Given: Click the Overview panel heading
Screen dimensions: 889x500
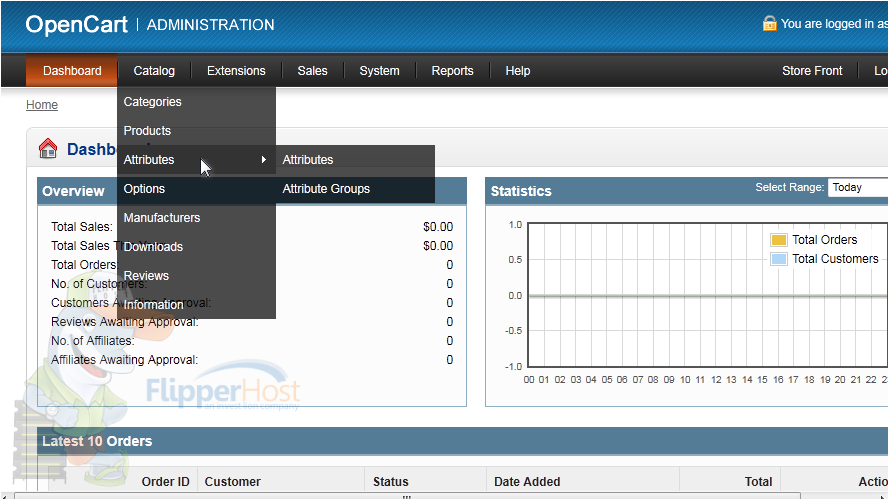Looking at the screenshot, I should pyautogui.click(x=73, y=191).
